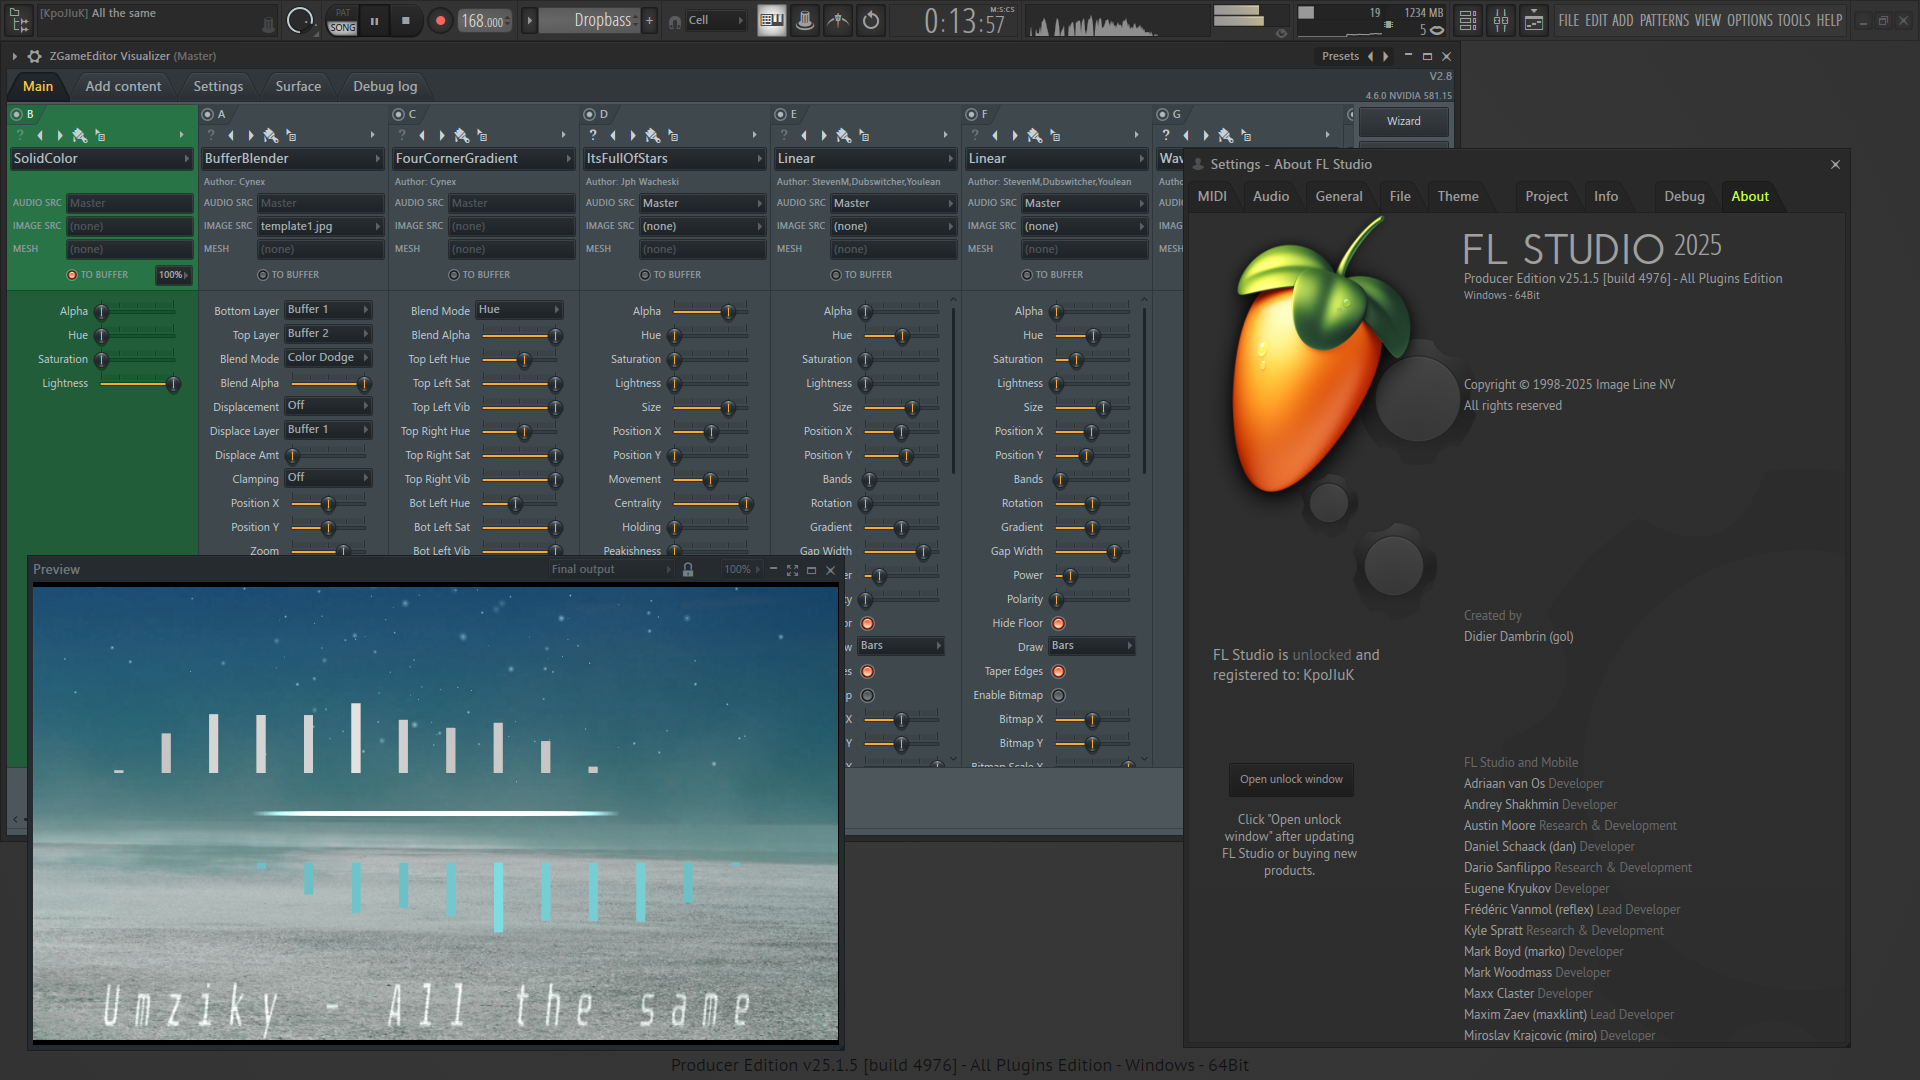Open the ItsFullOfStars effect dropdown
The width and height of the screenshot is (1920, 1080).
(674, 158)
